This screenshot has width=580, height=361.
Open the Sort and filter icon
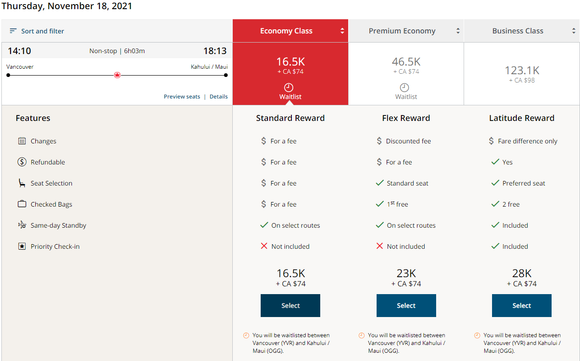(x=13, y=31)
